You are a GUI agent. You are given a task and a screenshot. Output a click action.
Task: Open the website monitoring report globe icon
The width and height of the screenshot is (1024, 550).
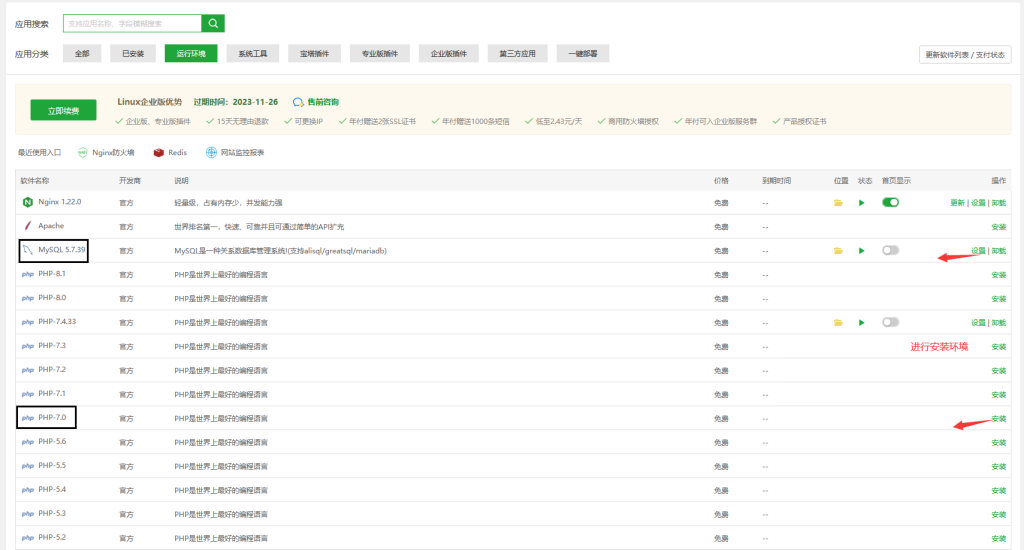(211, 153)
